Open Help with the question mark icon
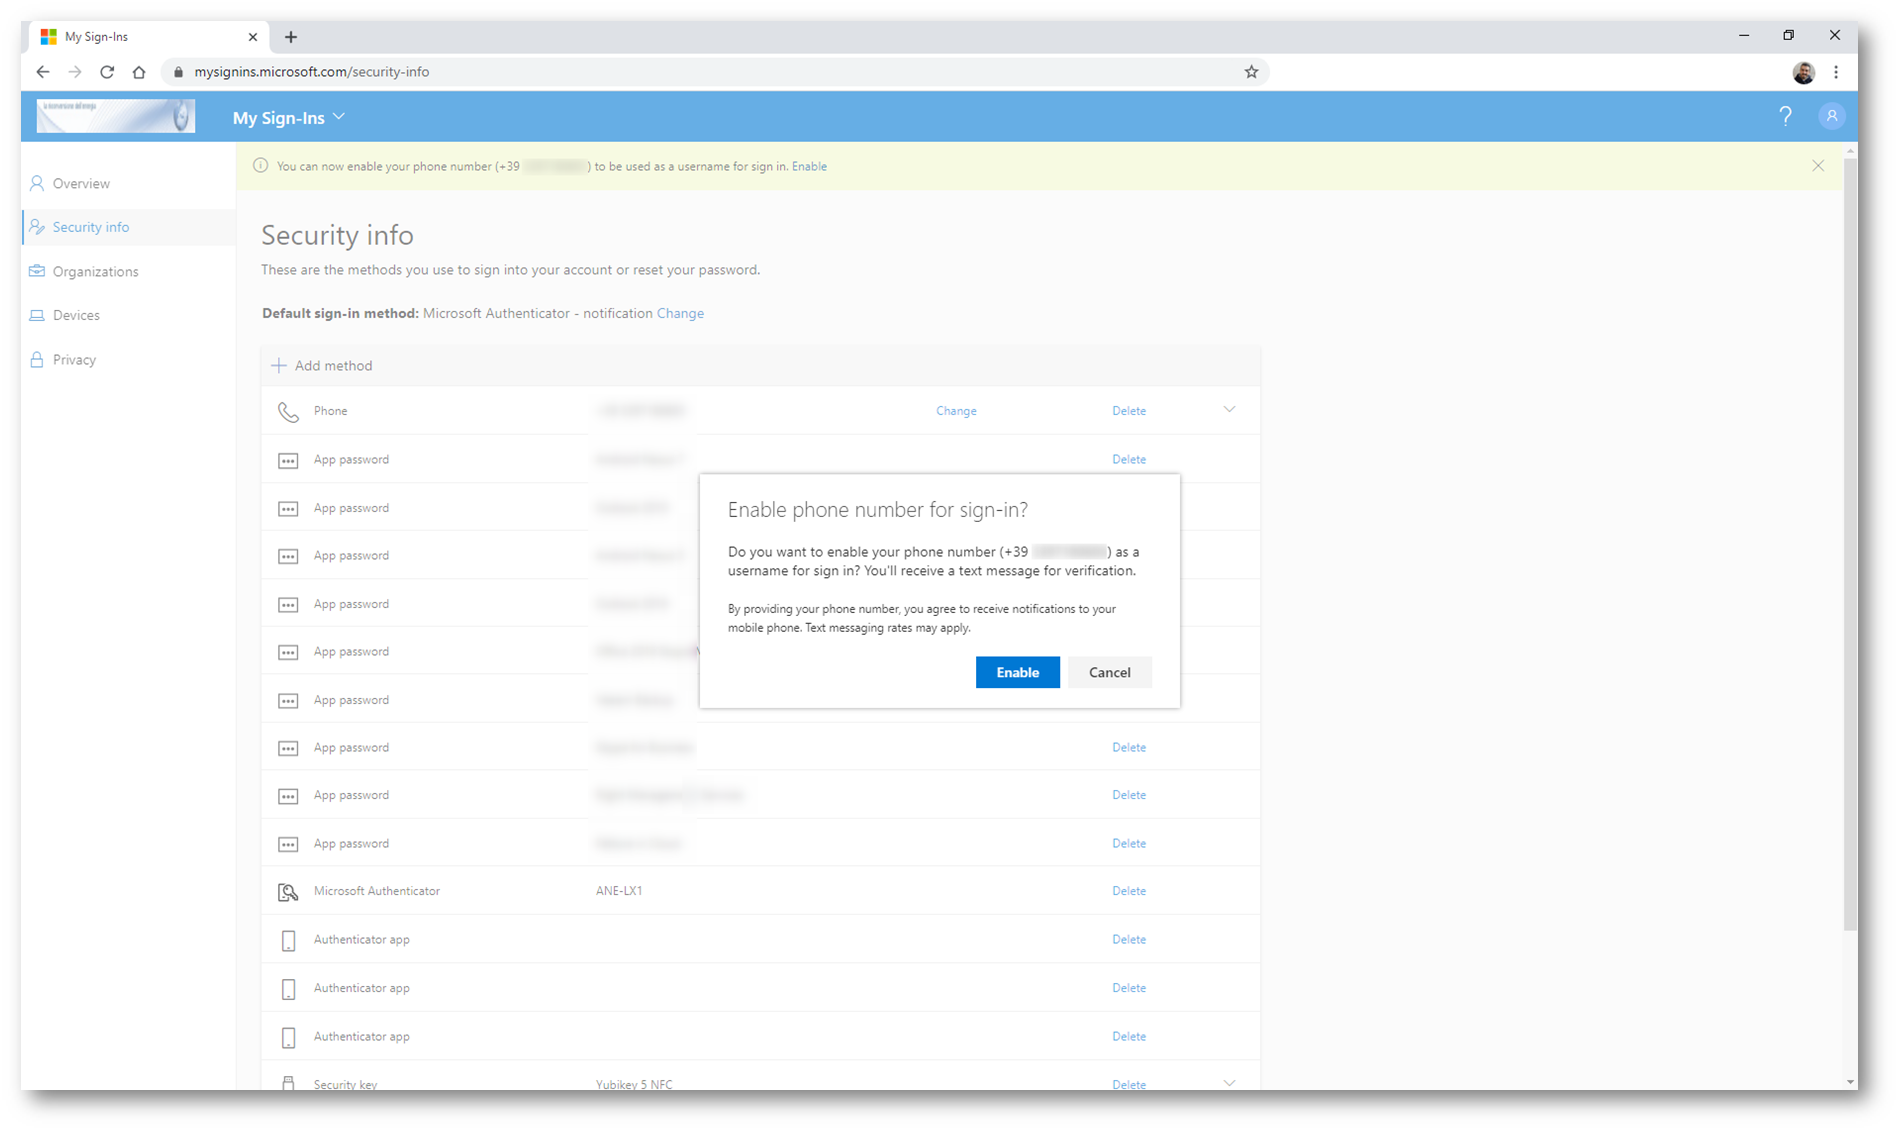Image resolution: width=1900 pixels, height=1132 pixels. [1785, 116]
